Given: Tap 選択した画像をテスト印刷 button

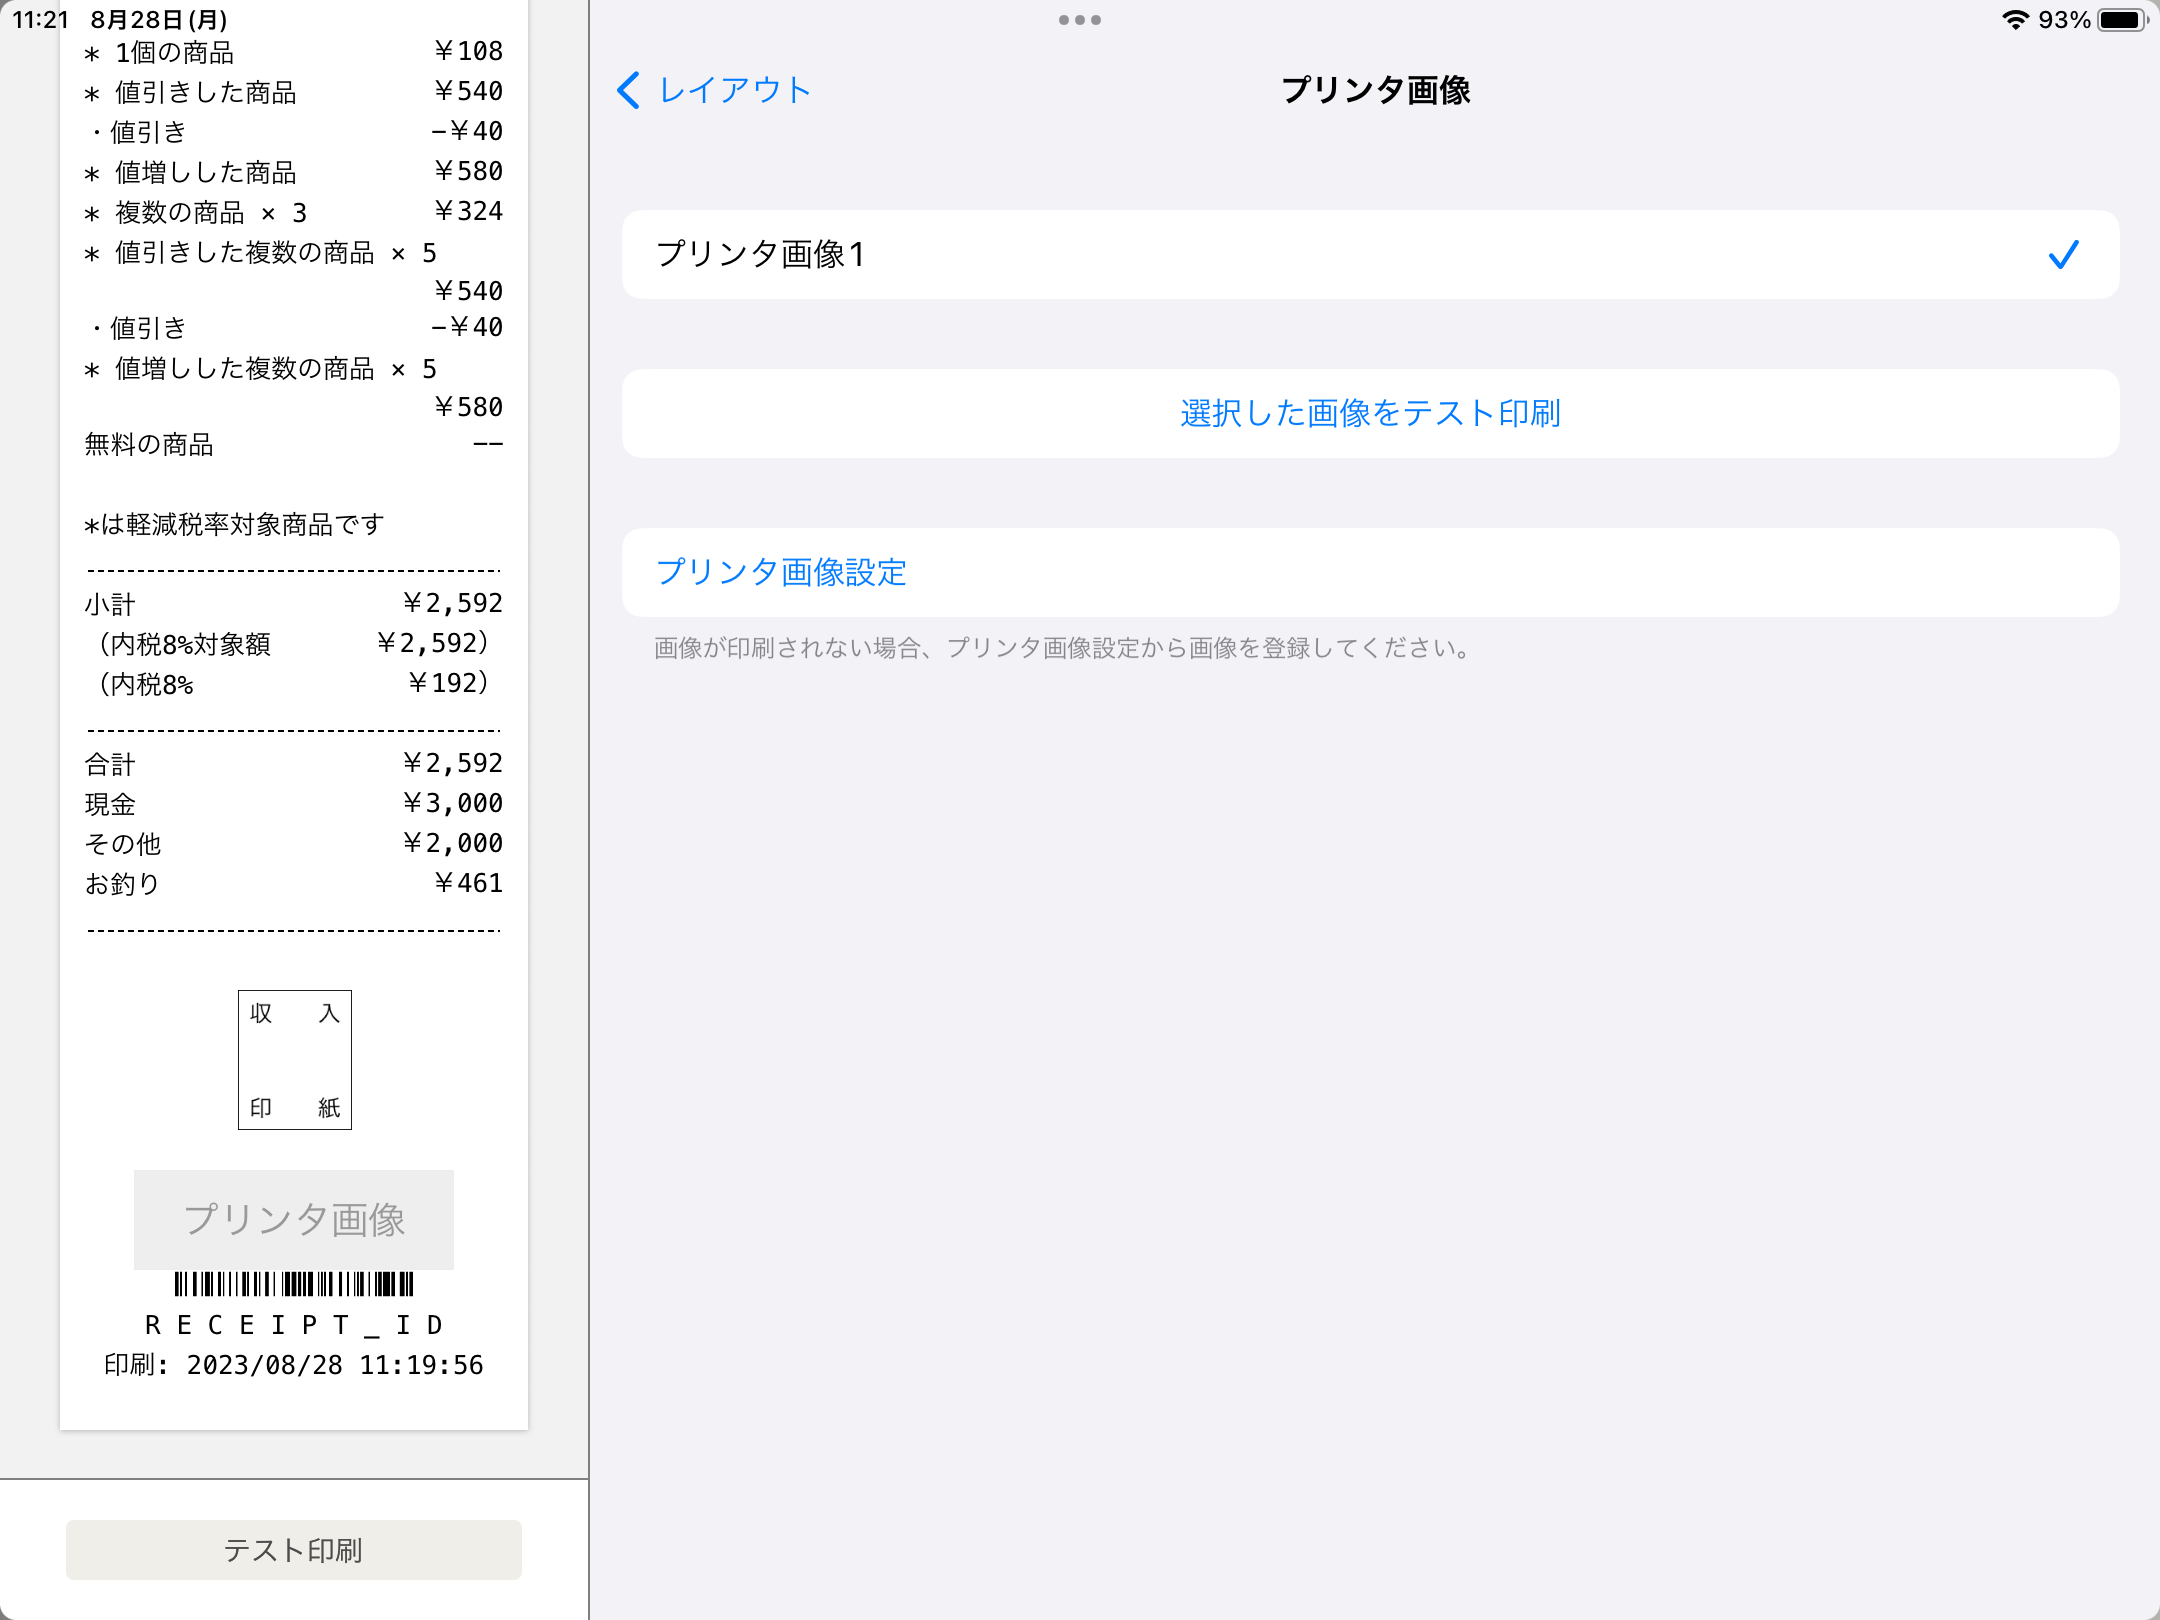Looking at the screenshot, I should point(1370,413).
